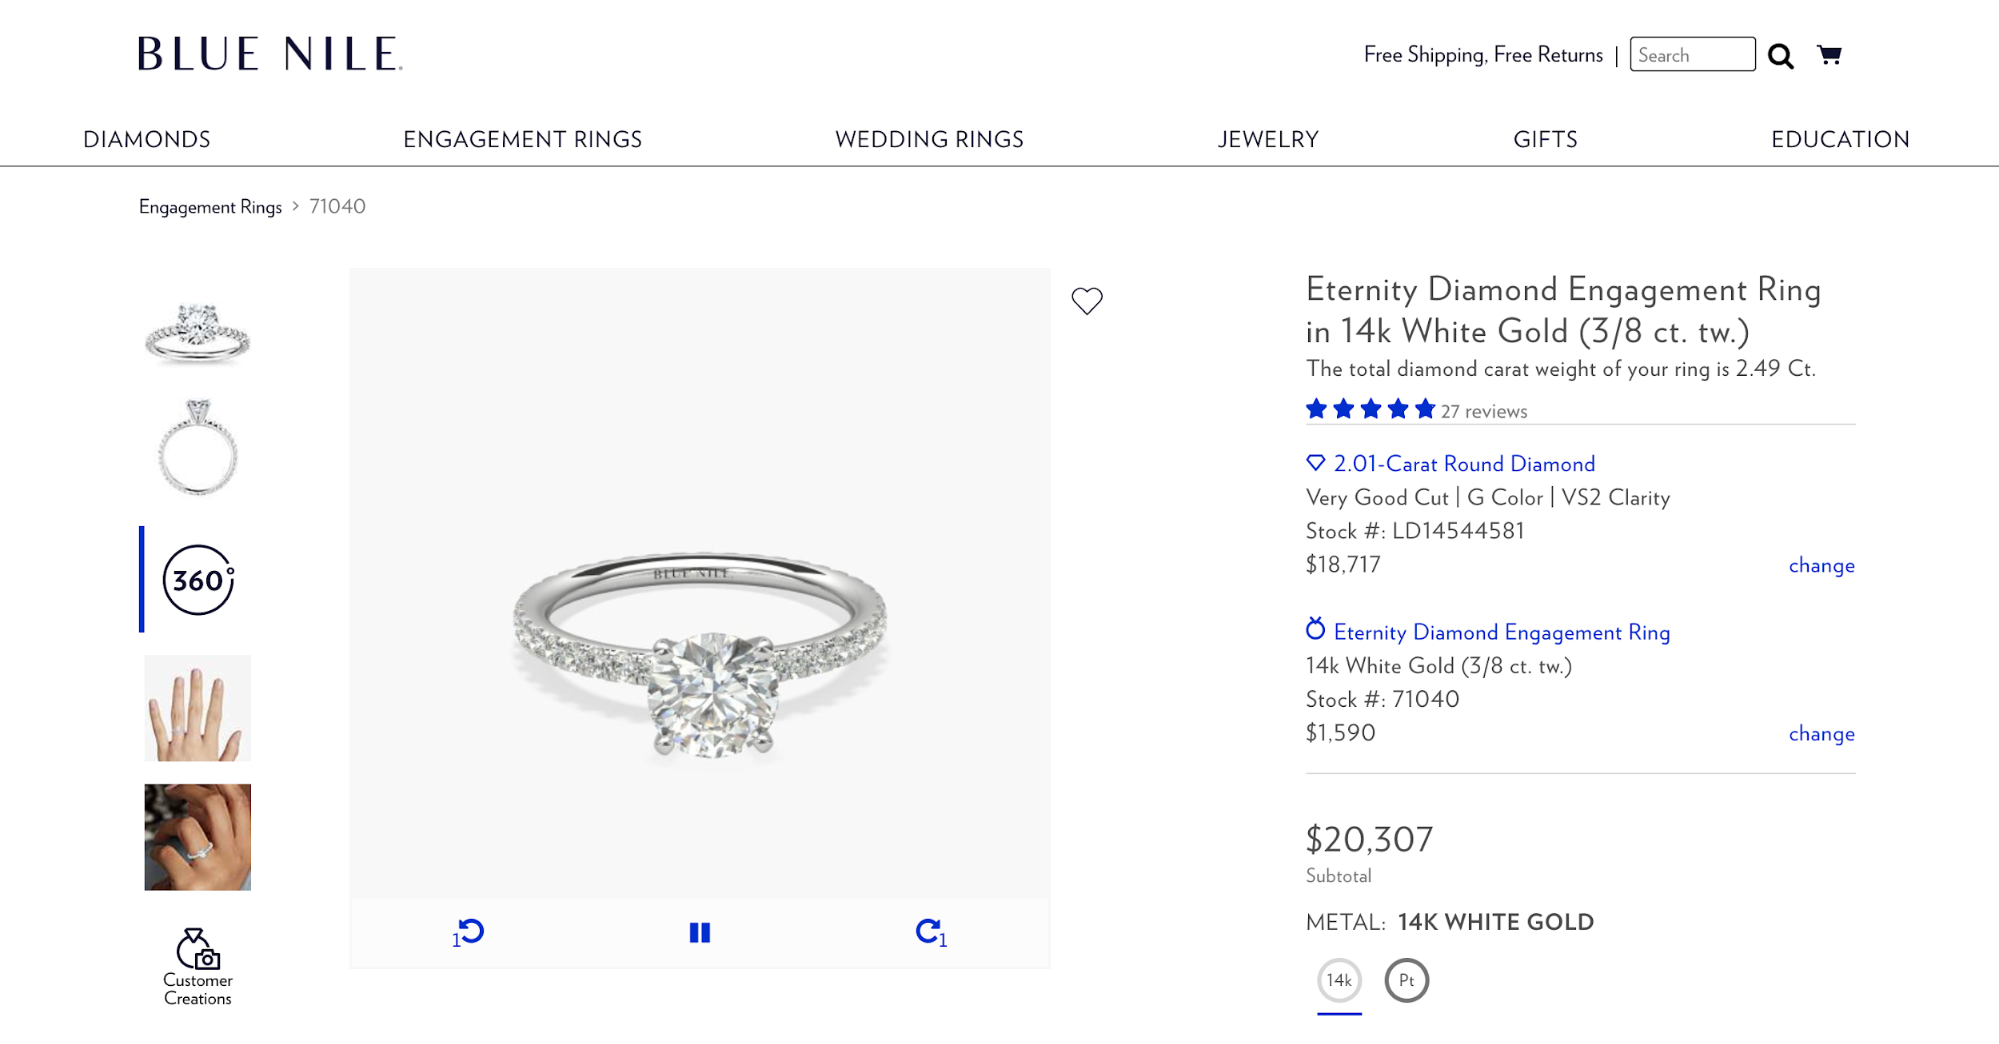Screen dimensions: 1999x1044
Task: Change the selected diamond for $18,717
Action: 1821,565
